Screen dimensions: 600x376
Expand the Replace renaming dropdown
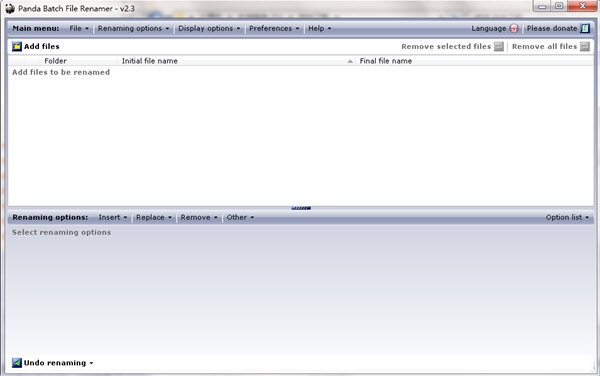(x=154, y=217)
